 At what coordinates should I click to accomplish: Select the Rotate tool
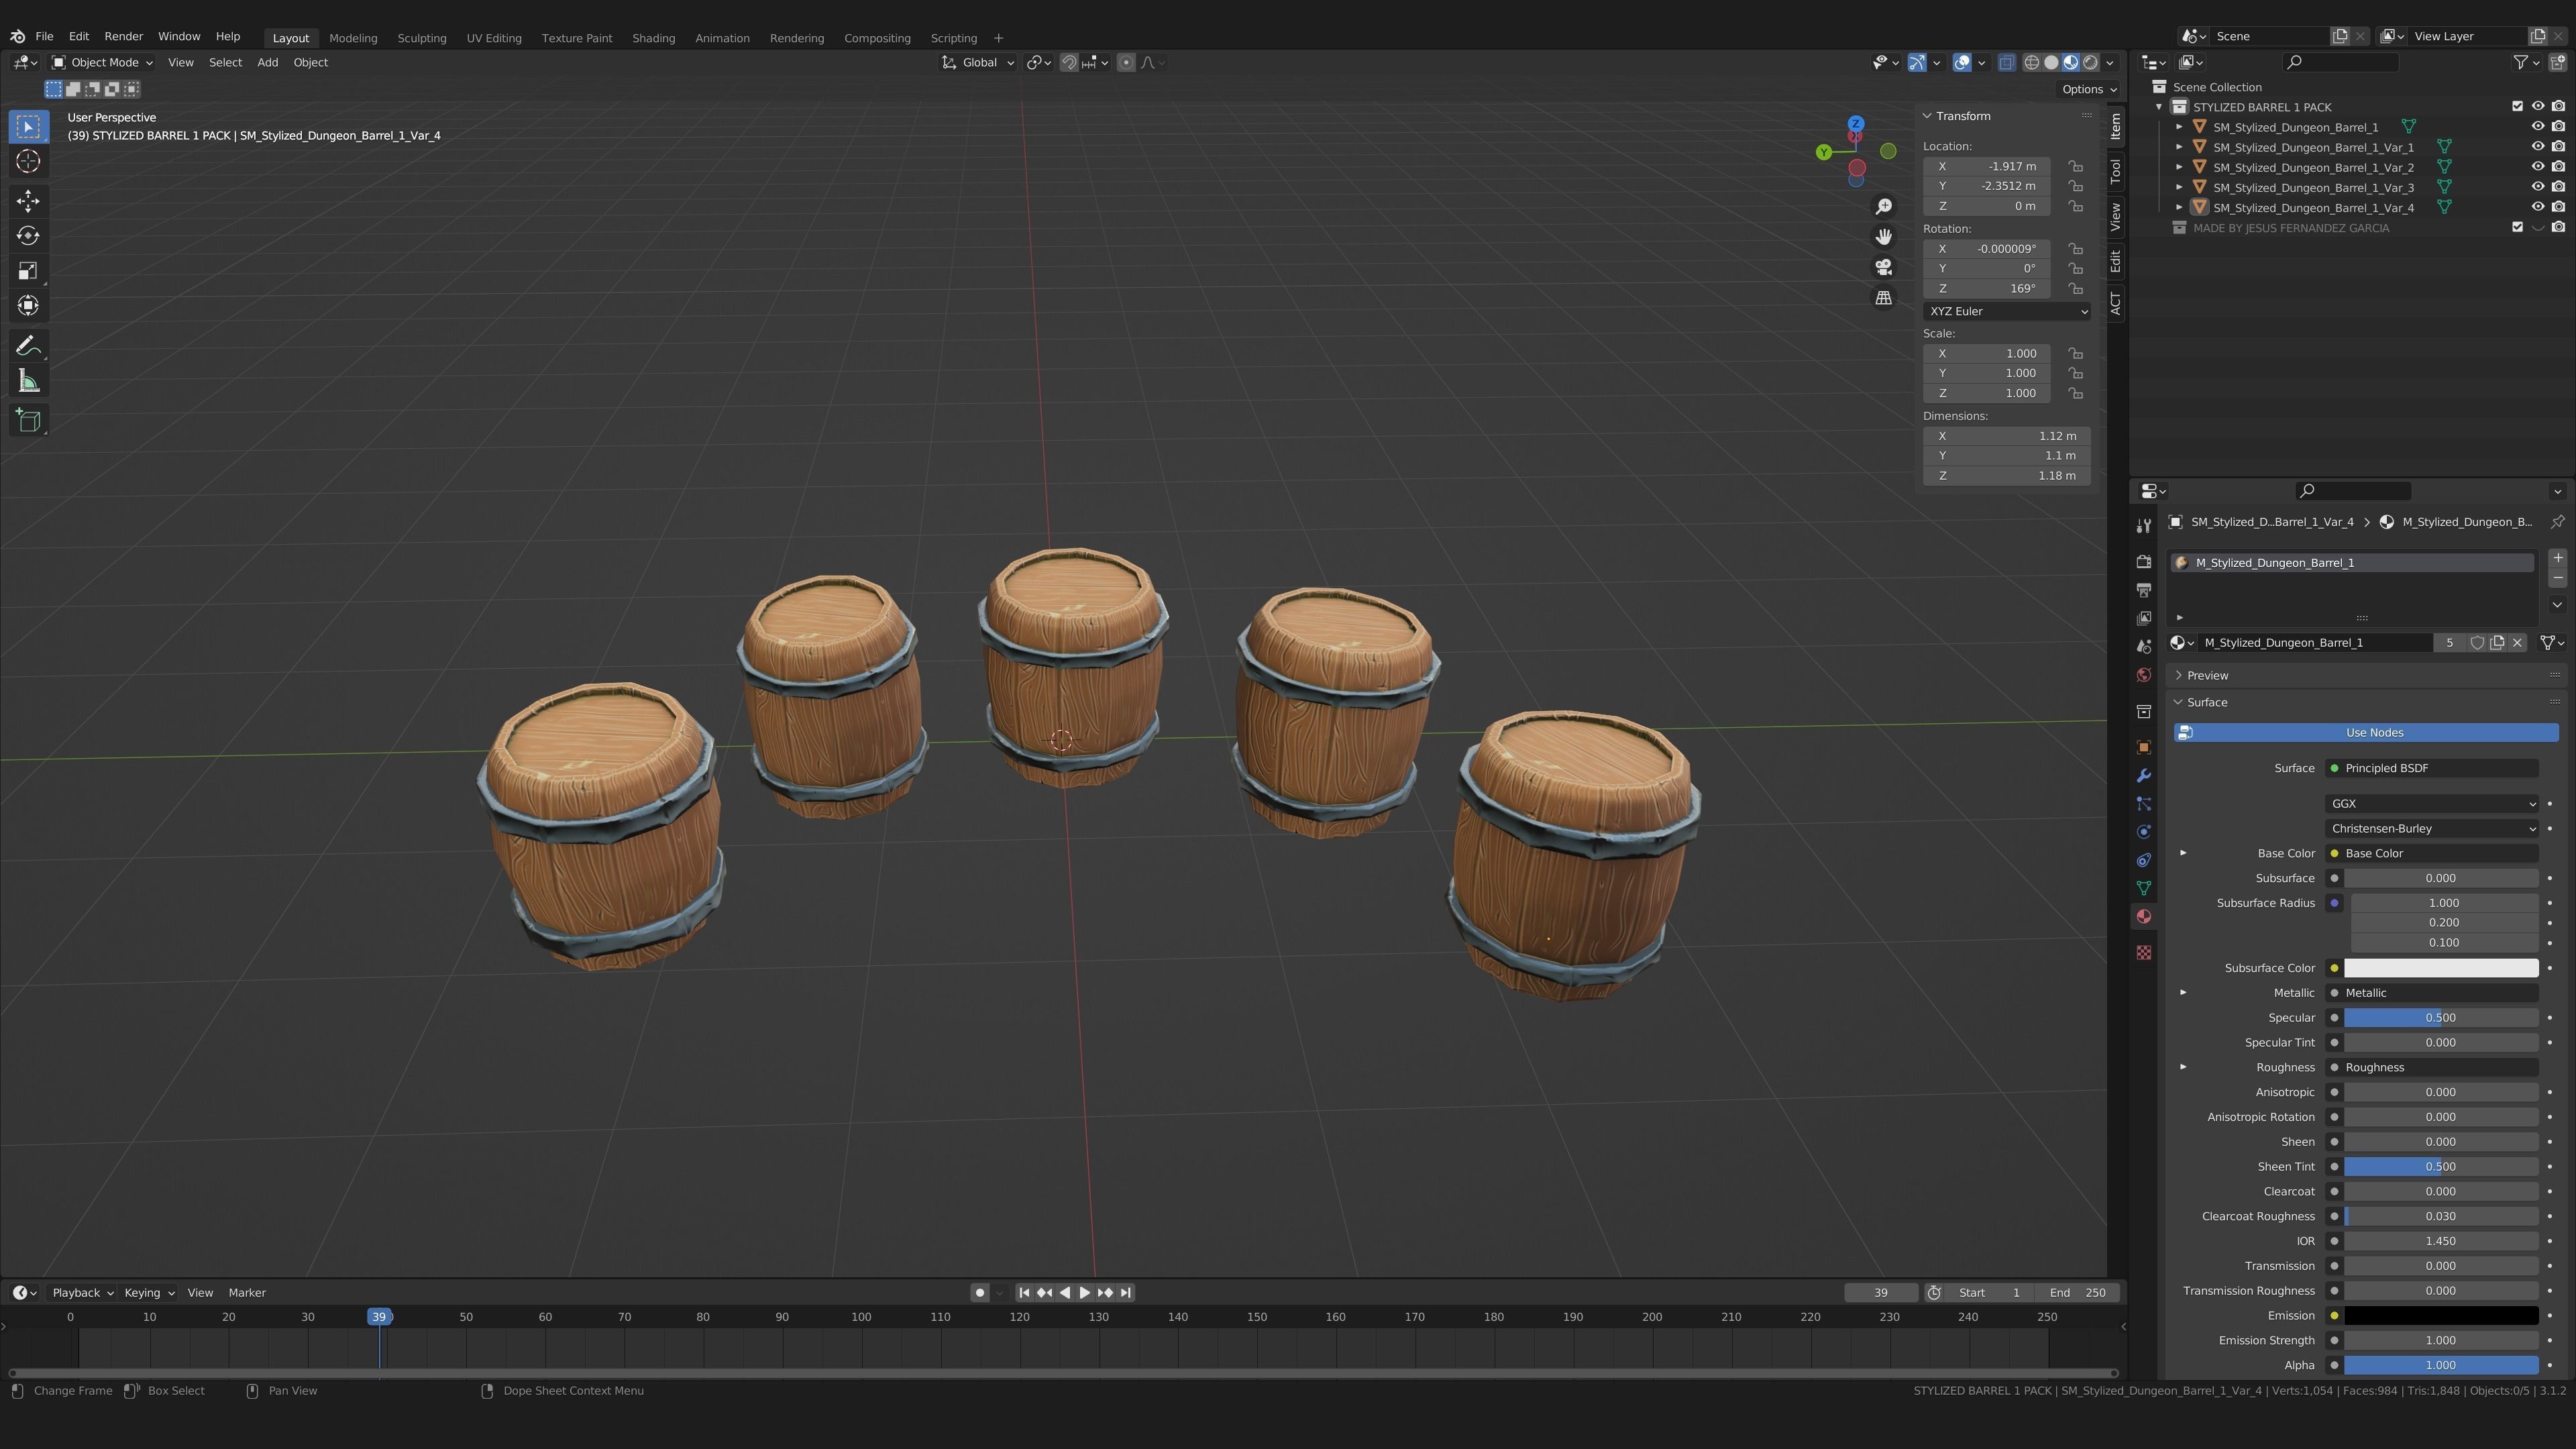point(28,236)
